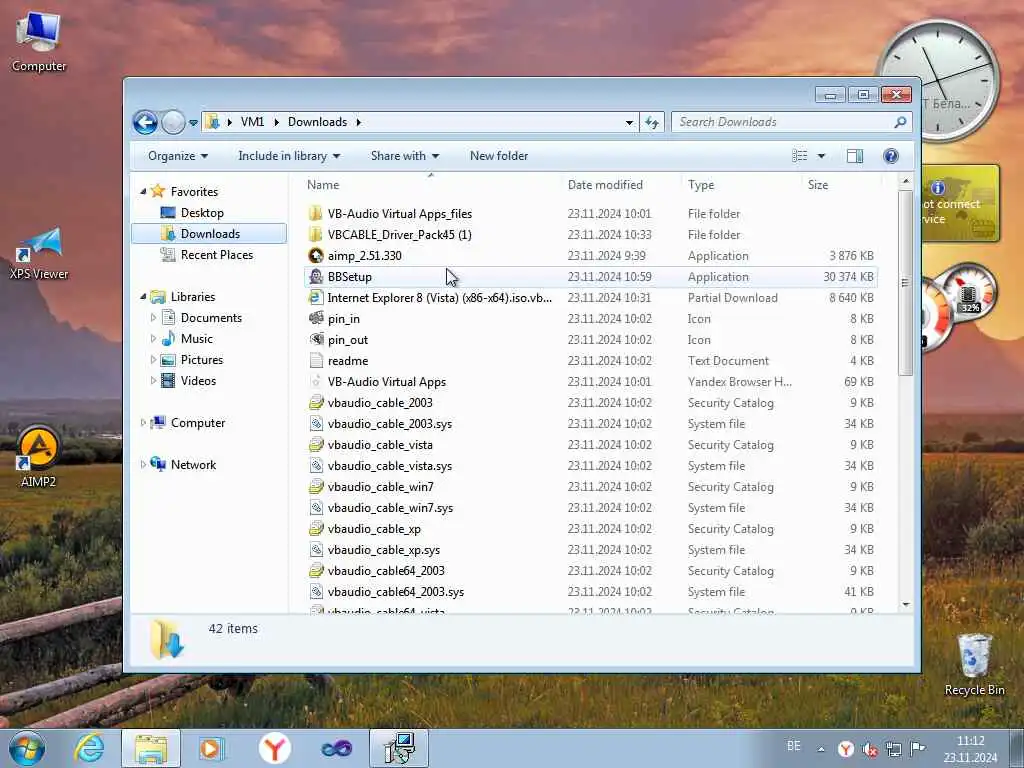Select the vbaudio_cable_2003 security catalog icon

coord(315,403)
